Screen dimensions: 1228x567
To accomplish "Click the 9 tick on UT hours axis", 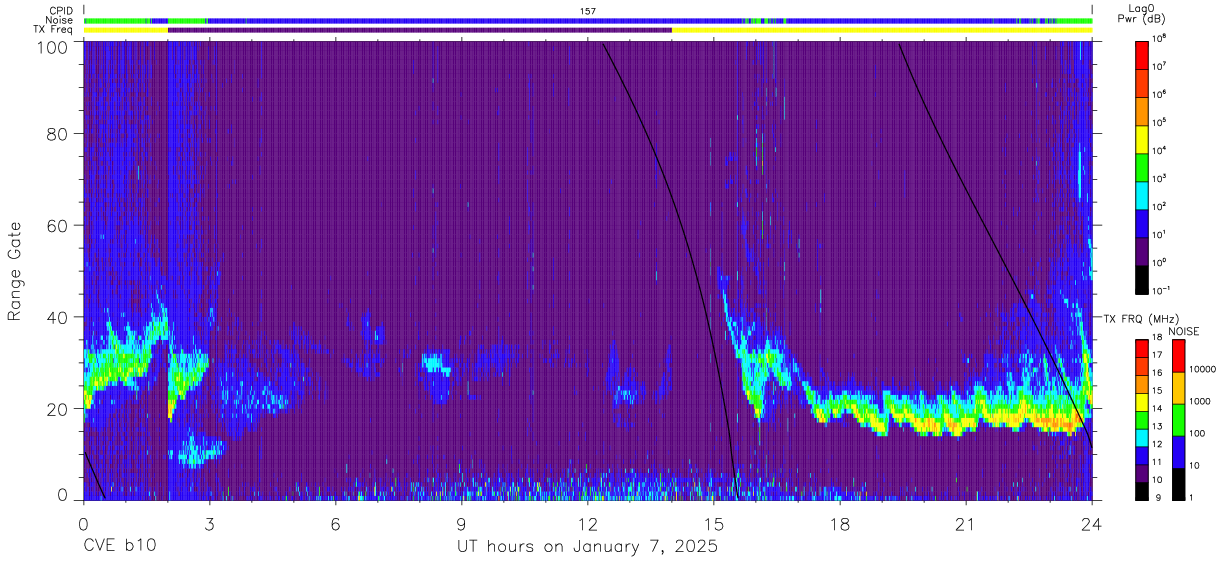I will (462, 523).
